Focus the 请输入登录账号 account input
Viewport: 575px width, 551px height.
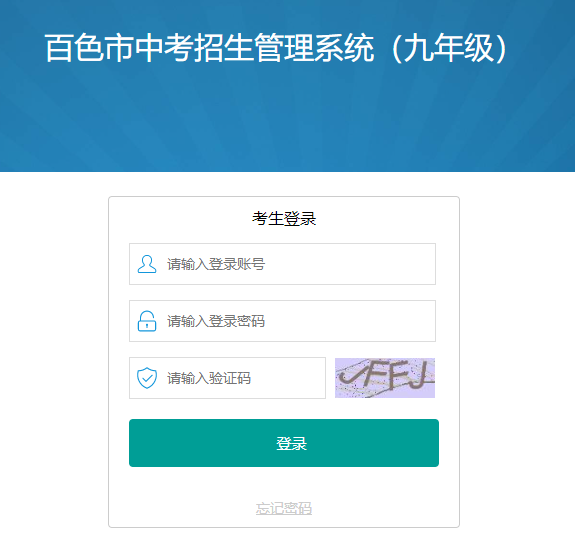(282, 264)
